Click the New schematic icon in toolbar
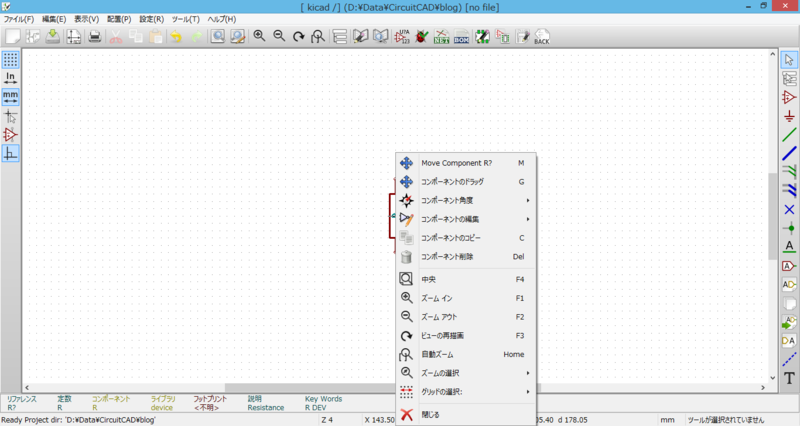This screenshot has height=426, width=800. pos(13,37)
